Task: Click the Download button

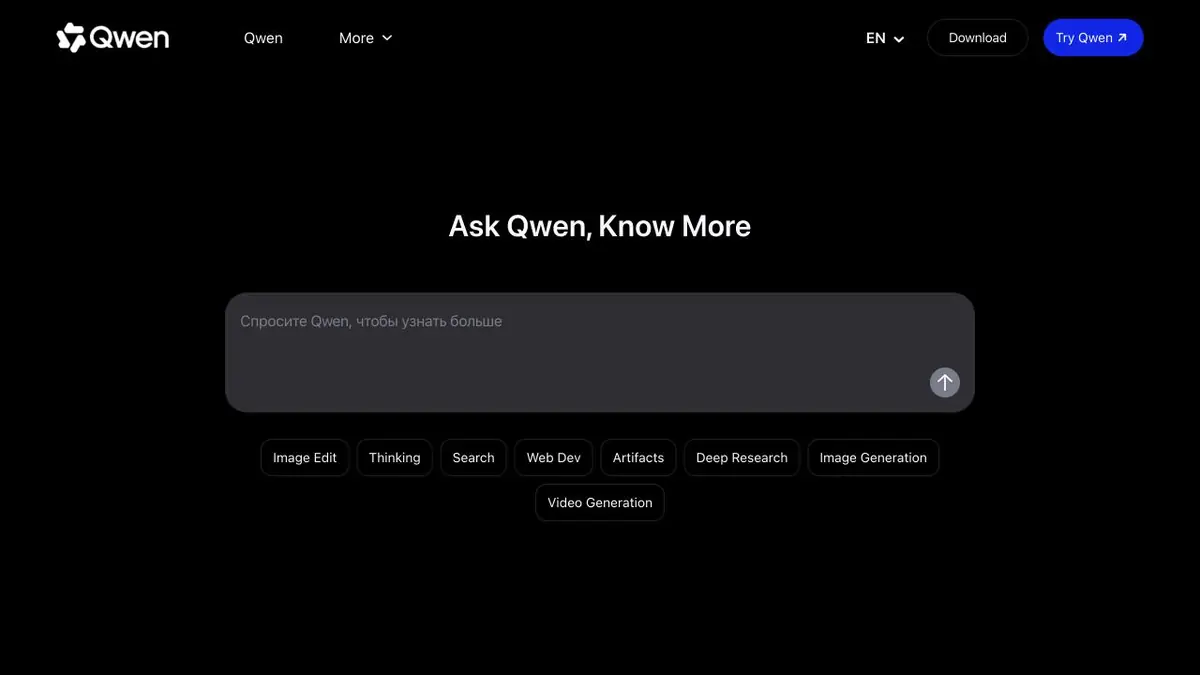Action: click(x=977, y=38)
